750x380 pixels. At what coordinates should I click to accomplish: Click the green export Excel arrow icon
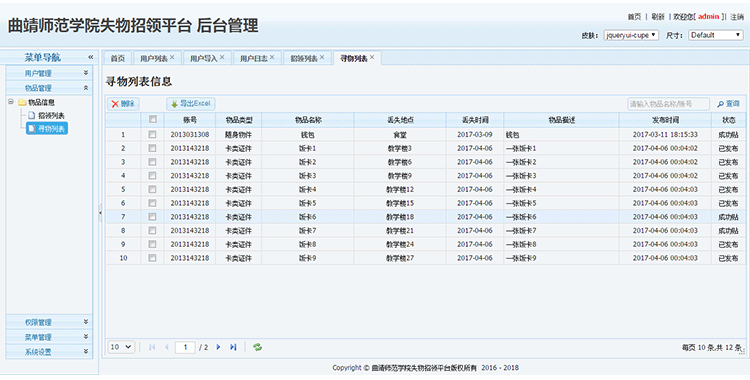coord(175,104)
